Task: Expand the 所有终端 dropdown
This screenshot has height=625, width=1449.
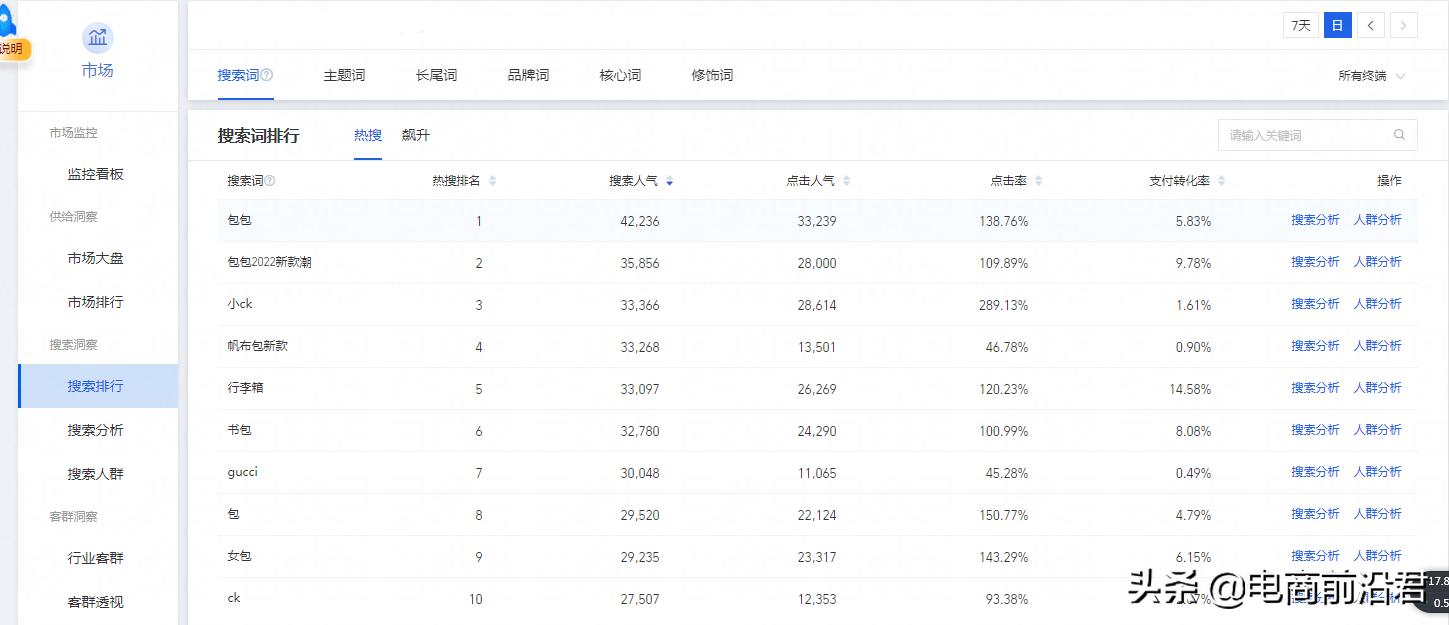Action: 1371,76
